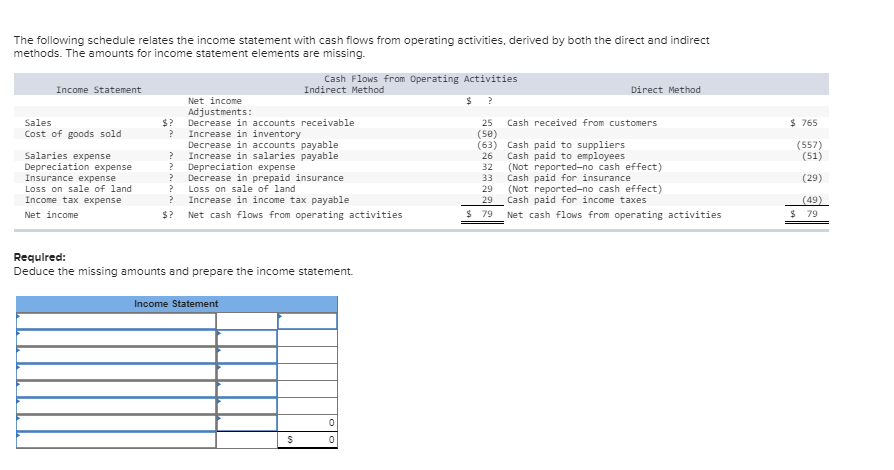Click 'Decrease in prepaid insurance' line
The width and height of the screenshot is (894, 470).
pos(266,178)
